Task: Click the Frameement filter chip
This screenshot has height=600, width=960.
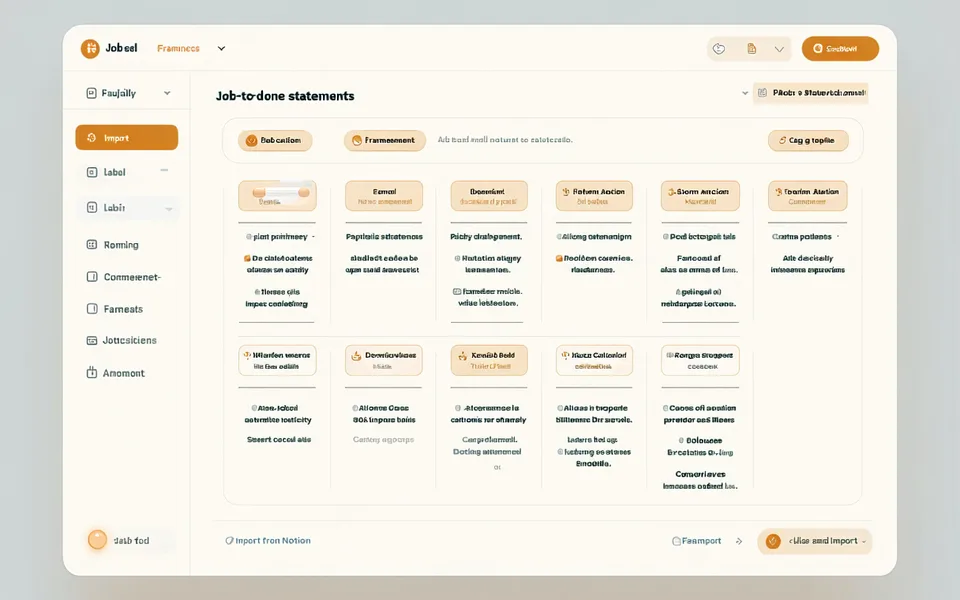Action: pos(384,141)
